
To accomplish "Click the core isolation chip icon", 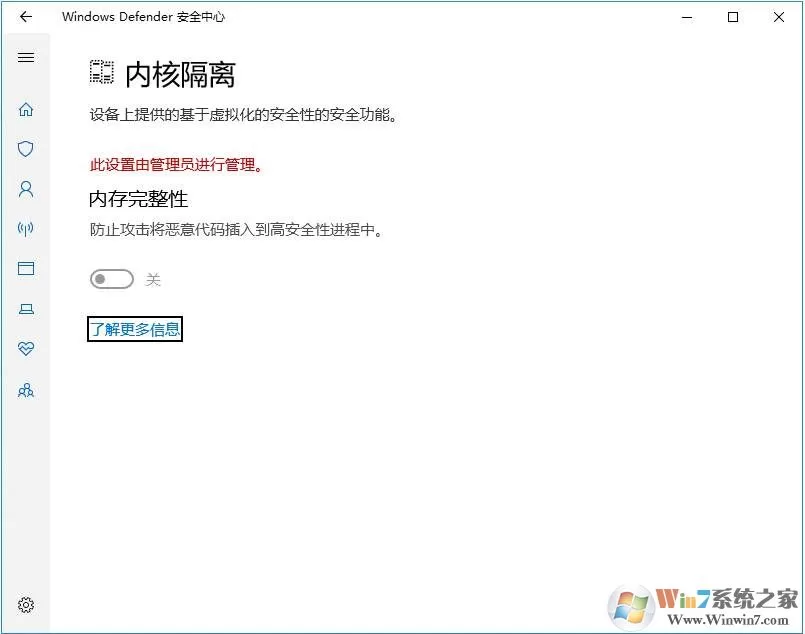I will point(102,72).
